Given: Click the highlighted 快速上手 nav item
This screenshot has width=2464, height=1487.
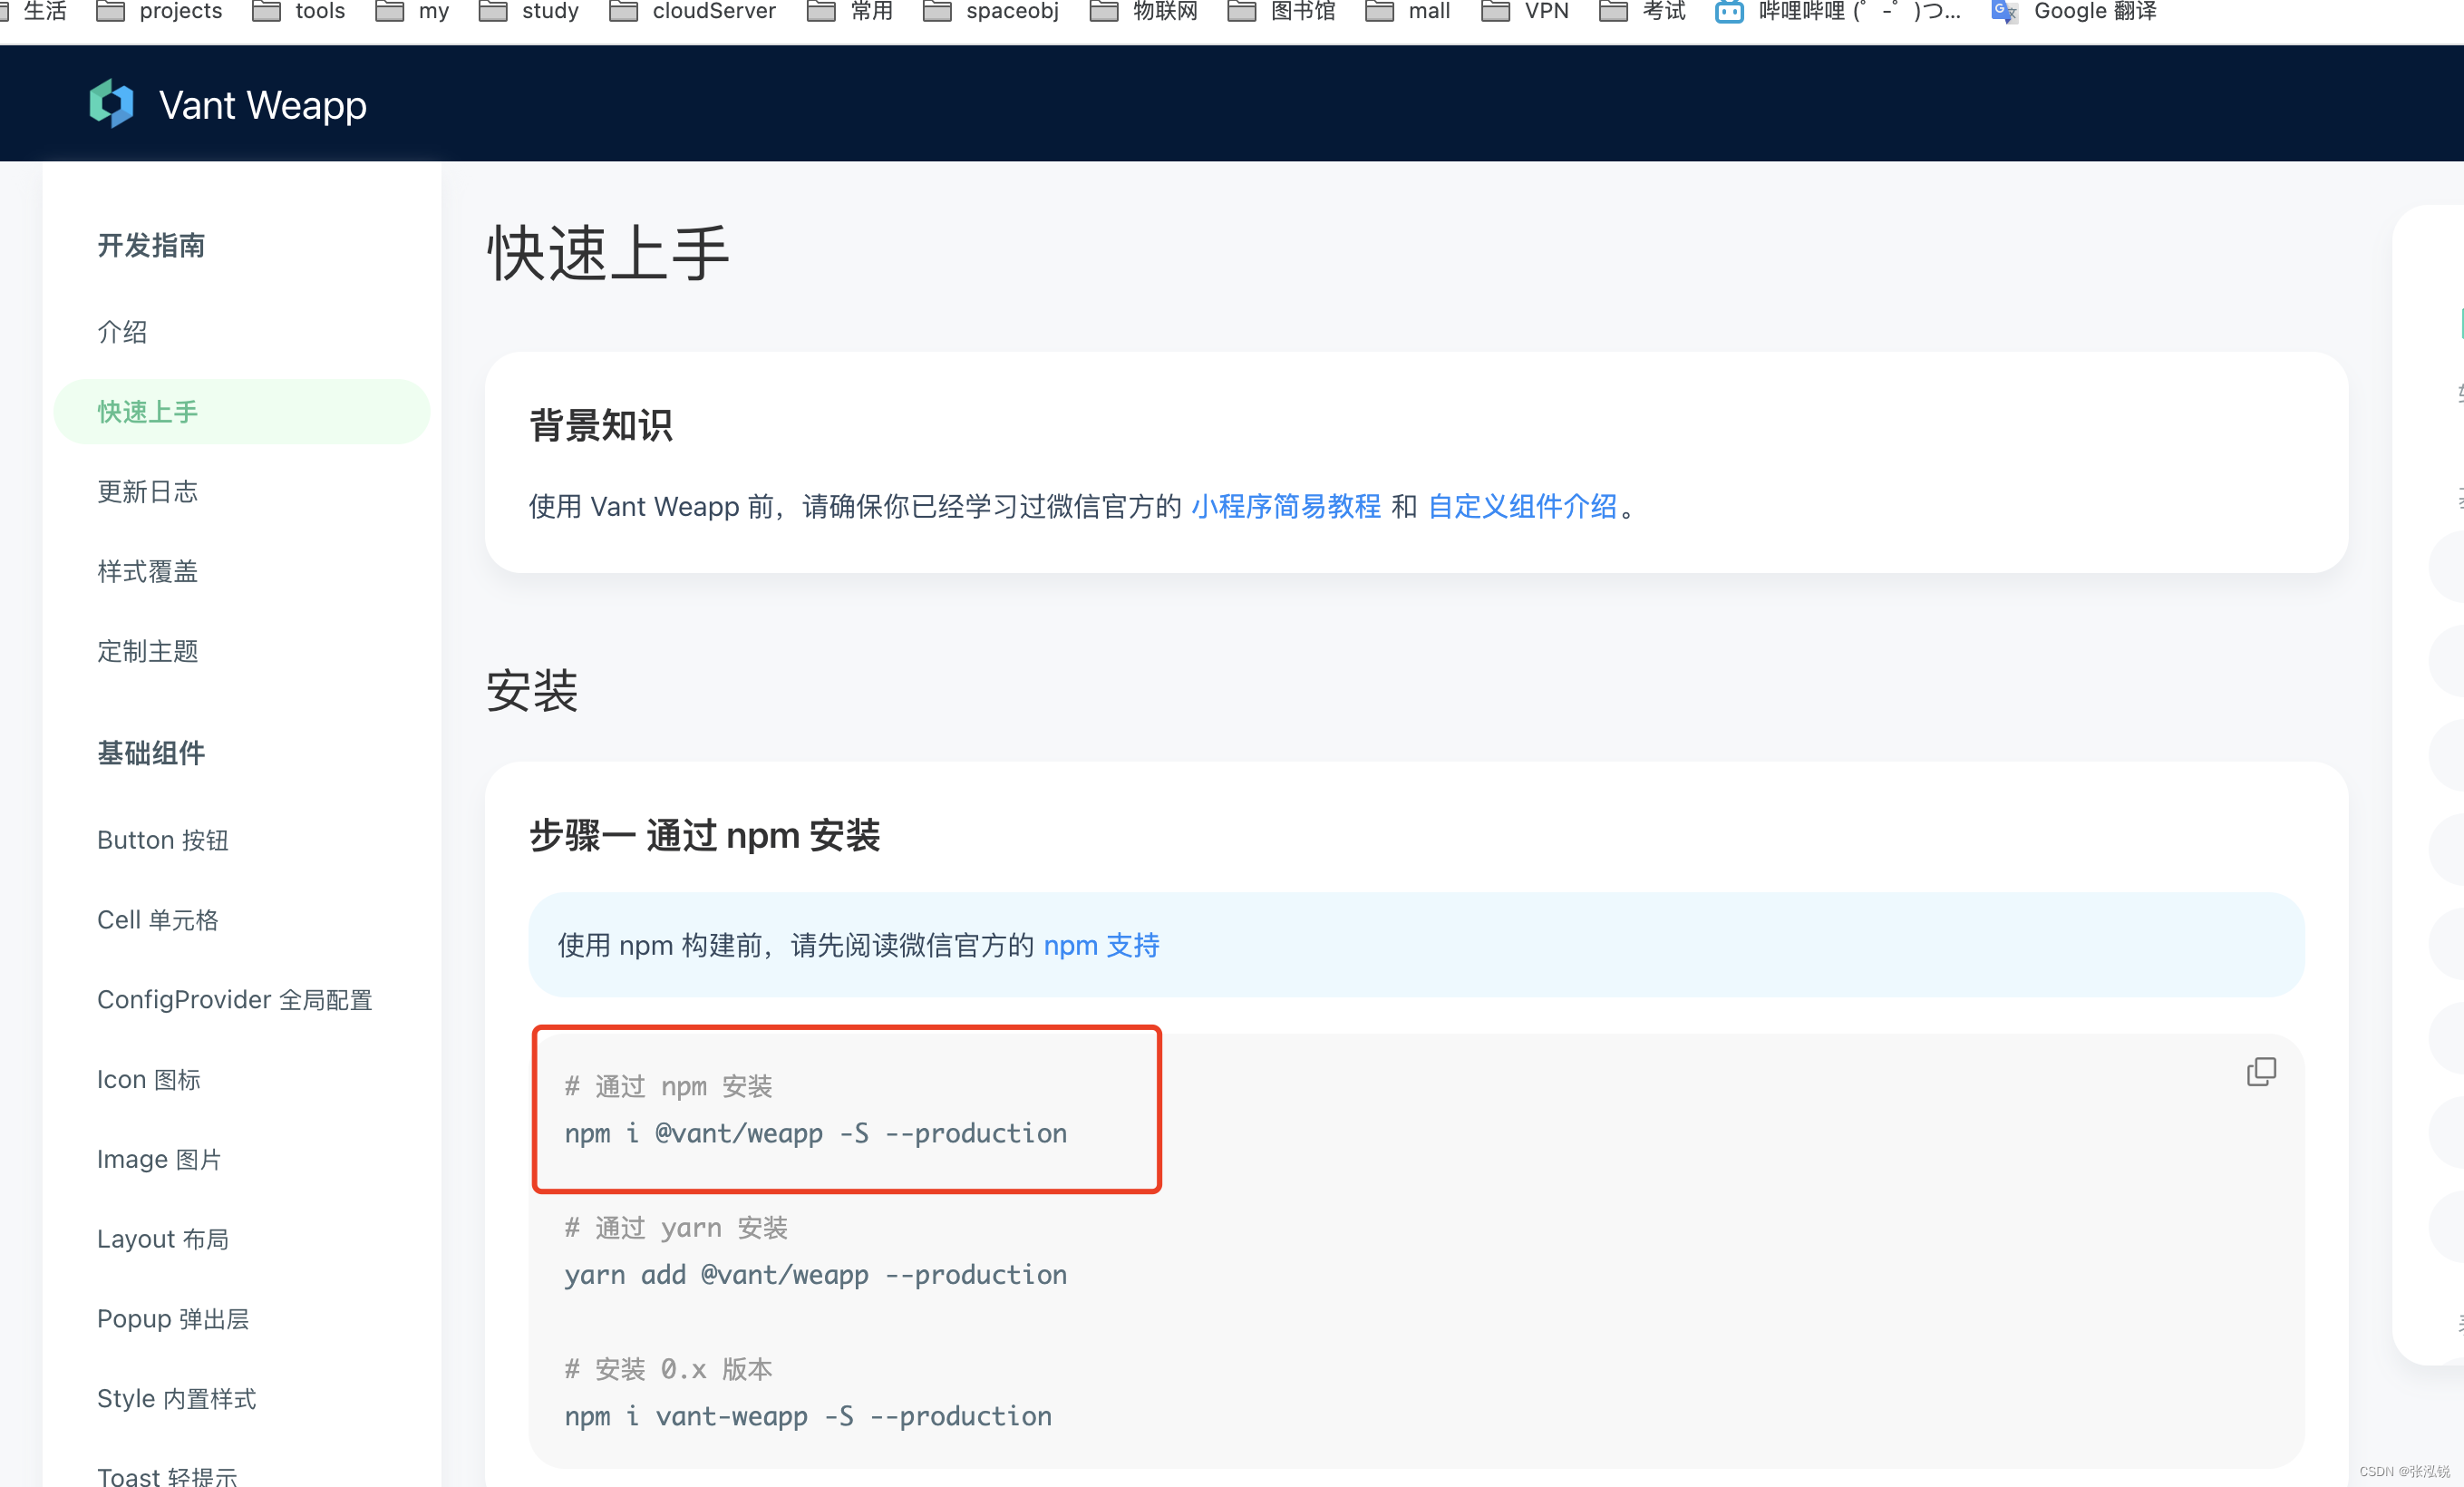Looking at the screenshot, I should pos(146,411).
